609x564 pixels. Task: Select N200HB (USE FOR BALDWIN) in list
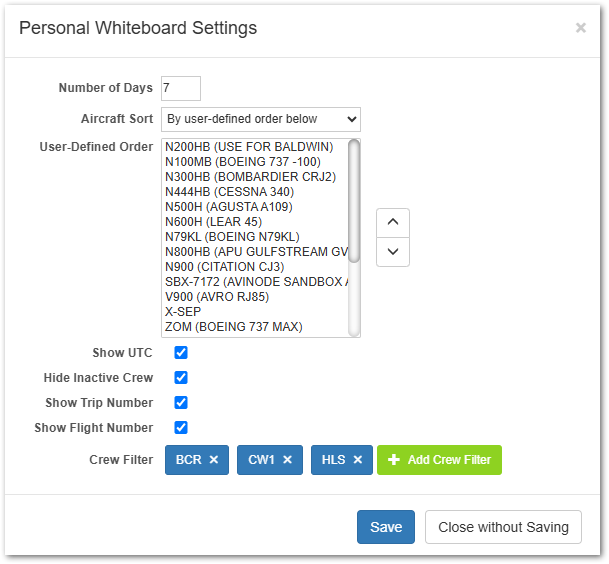pos(249,147)
